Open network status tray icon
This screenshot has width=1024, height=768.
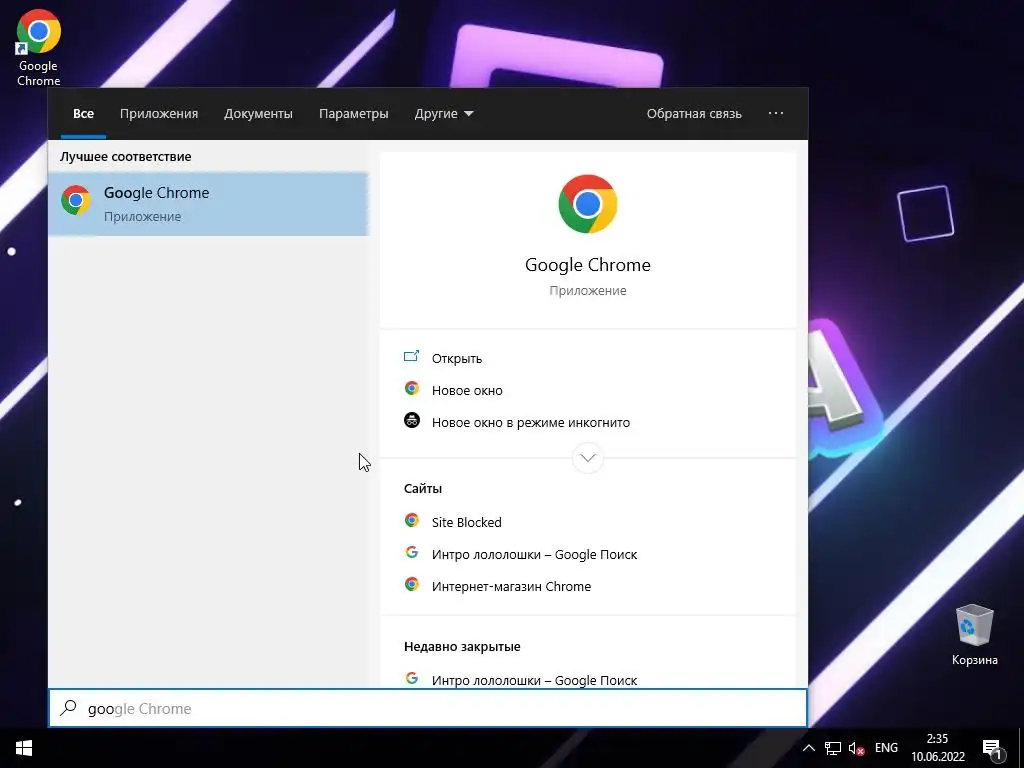[x=833, y=748]
